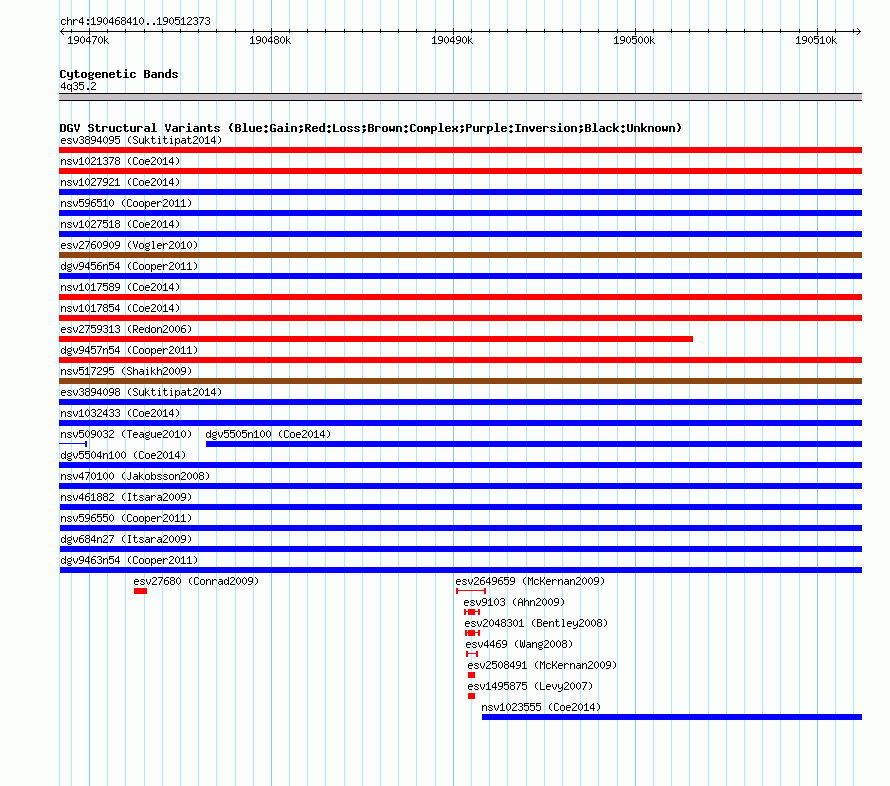Image resolution: width=890 pixels, height=786 pixels.
Task: Click the 190500k ruler position
Action: pos(634,40)
